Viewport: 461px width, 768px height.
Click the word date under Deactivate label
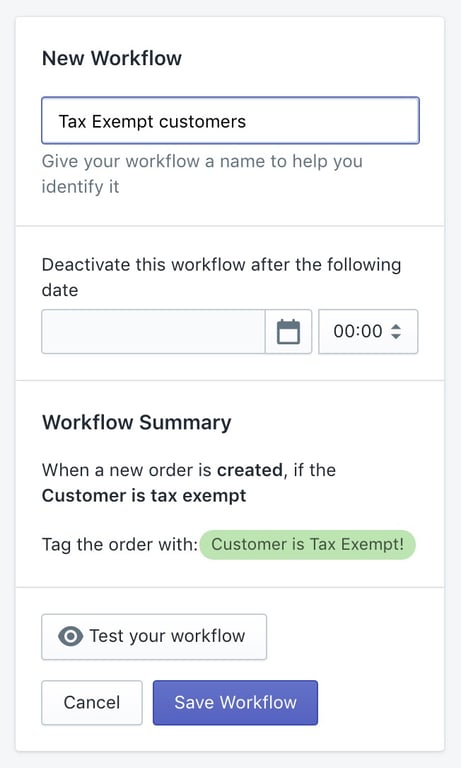coord(60,290)
